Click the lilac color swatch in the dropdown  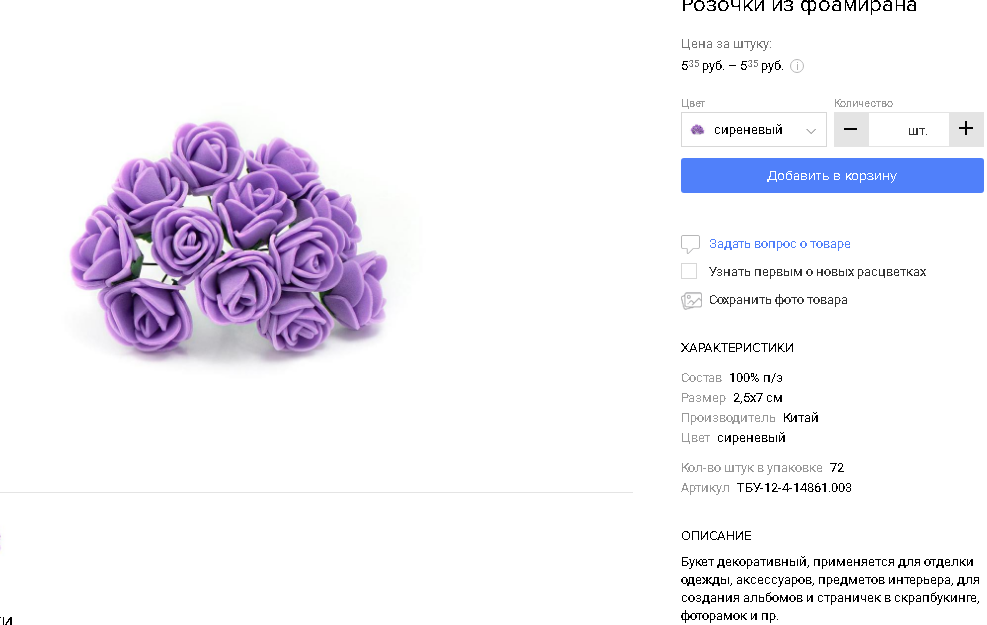click(698, 130)
